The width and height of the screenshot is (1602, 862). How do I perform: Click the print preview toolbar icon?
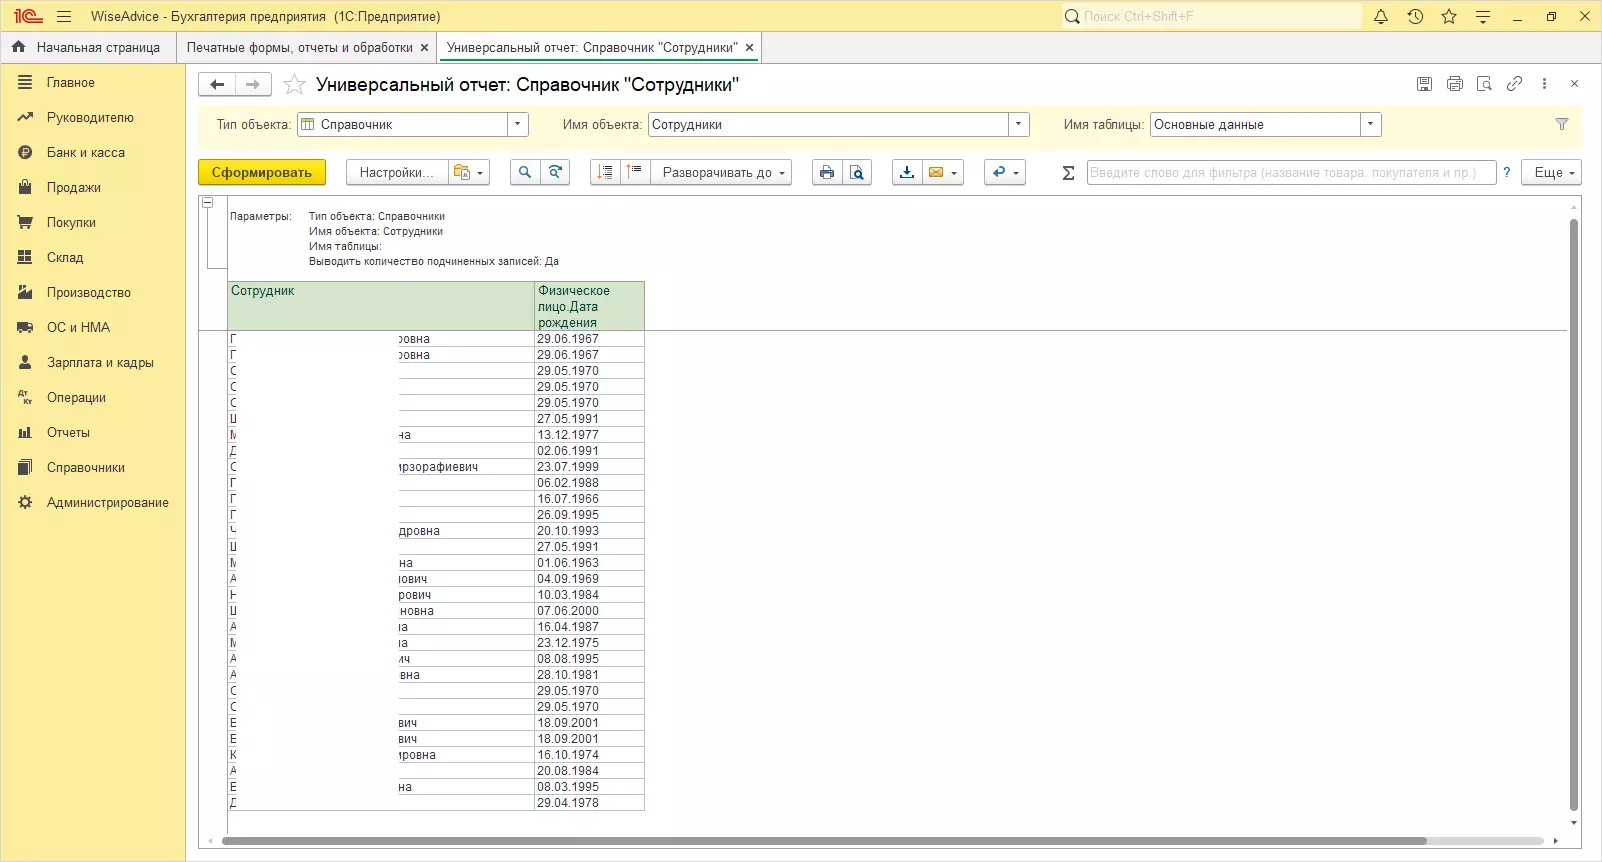(857, 173)
